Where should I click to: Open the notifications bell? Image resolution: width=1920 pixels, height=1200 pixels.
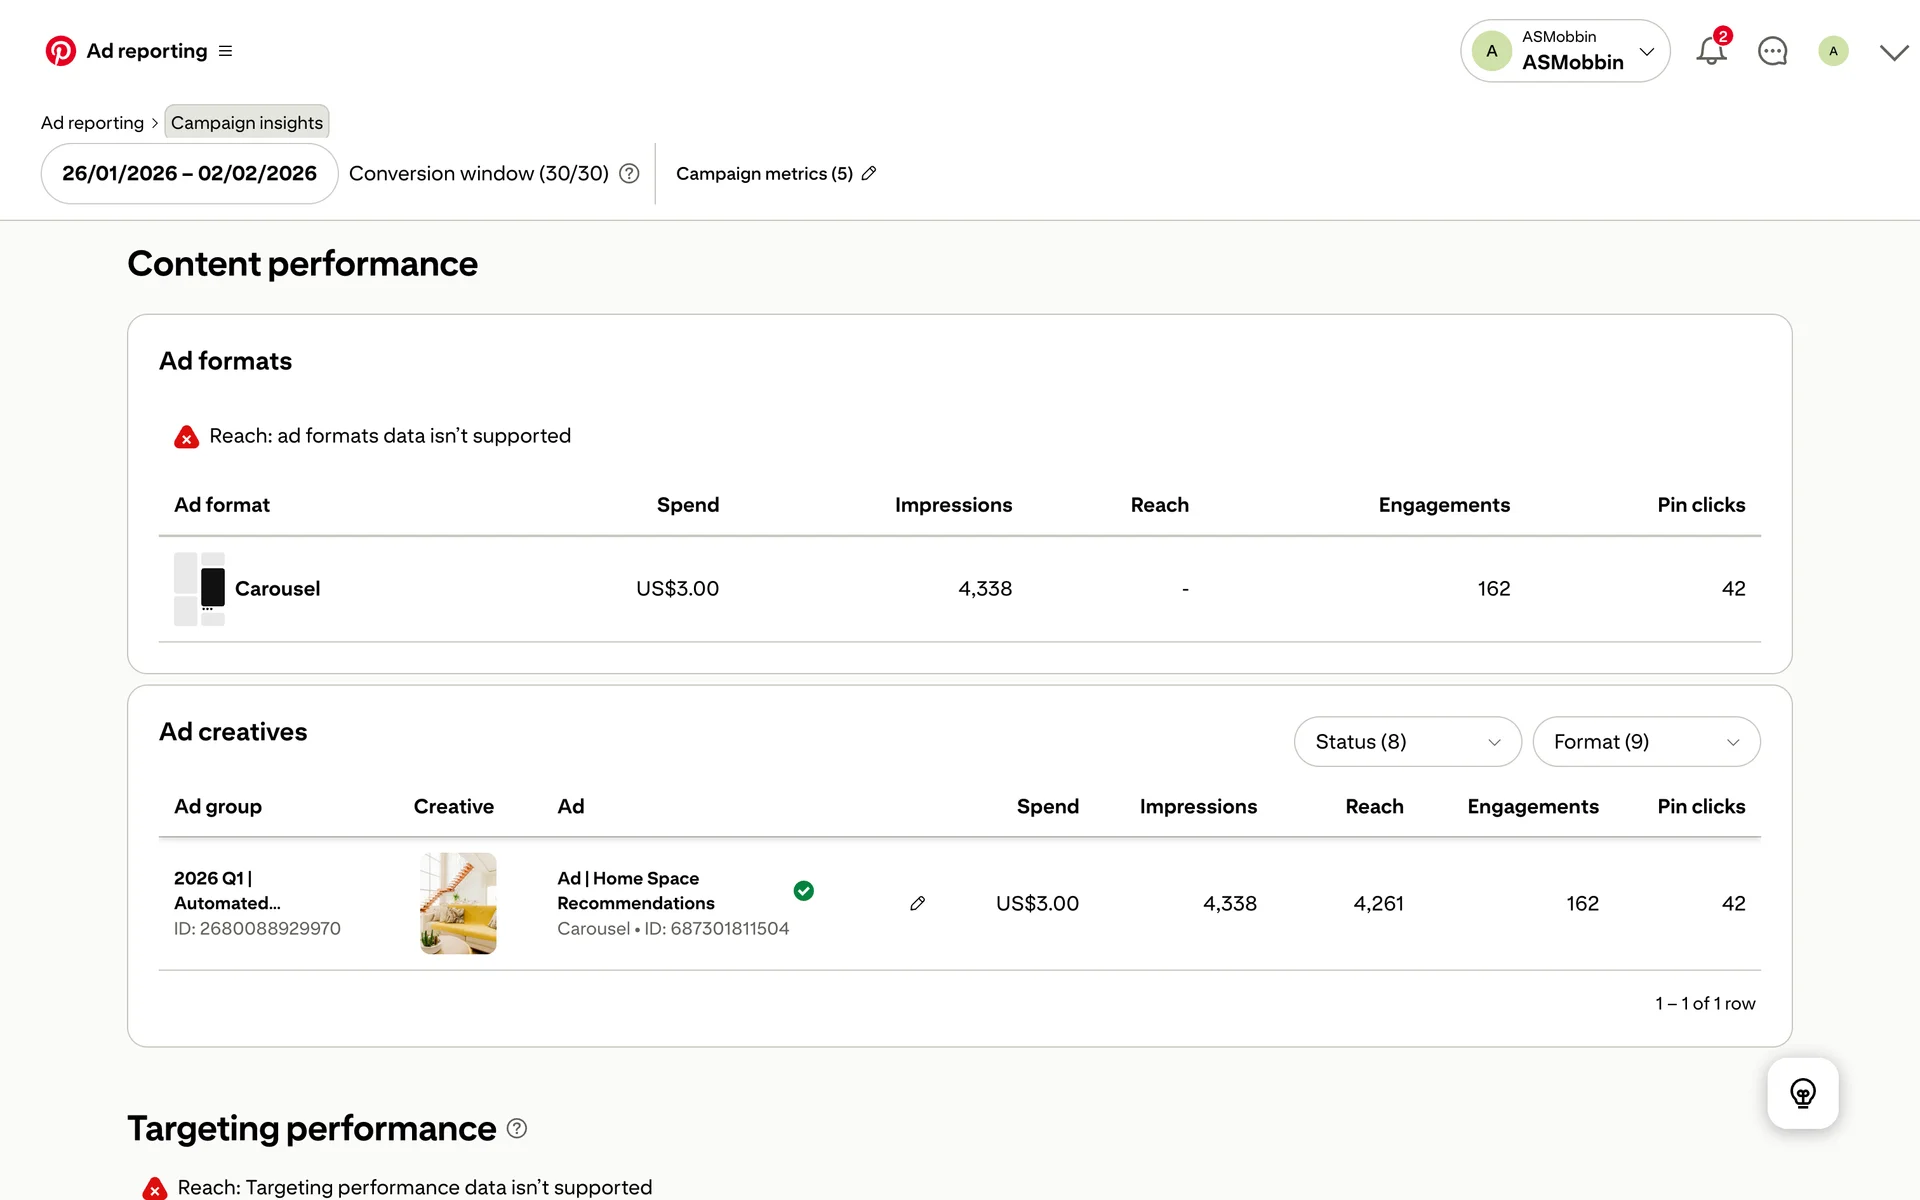click(x=1711, y=51)
